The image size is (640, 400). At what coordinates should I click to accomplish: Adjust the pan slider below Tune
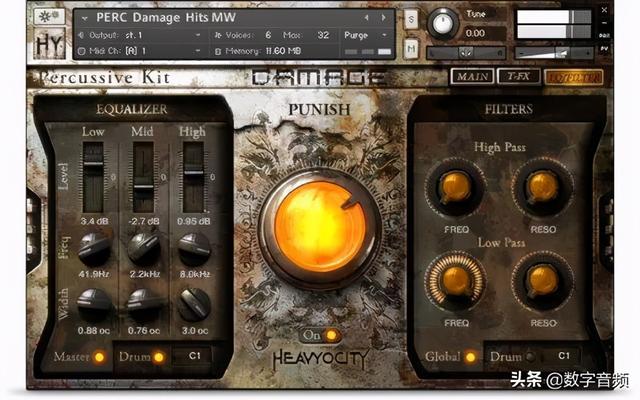466,52
